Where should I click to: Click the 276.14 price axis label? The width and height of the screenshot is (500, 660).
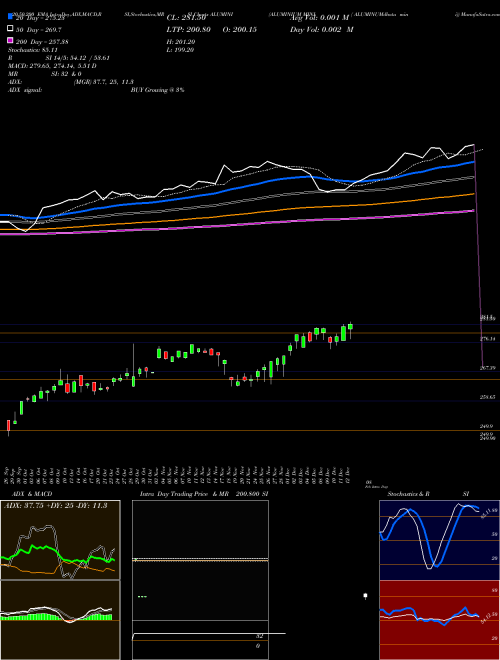[487, 338]
